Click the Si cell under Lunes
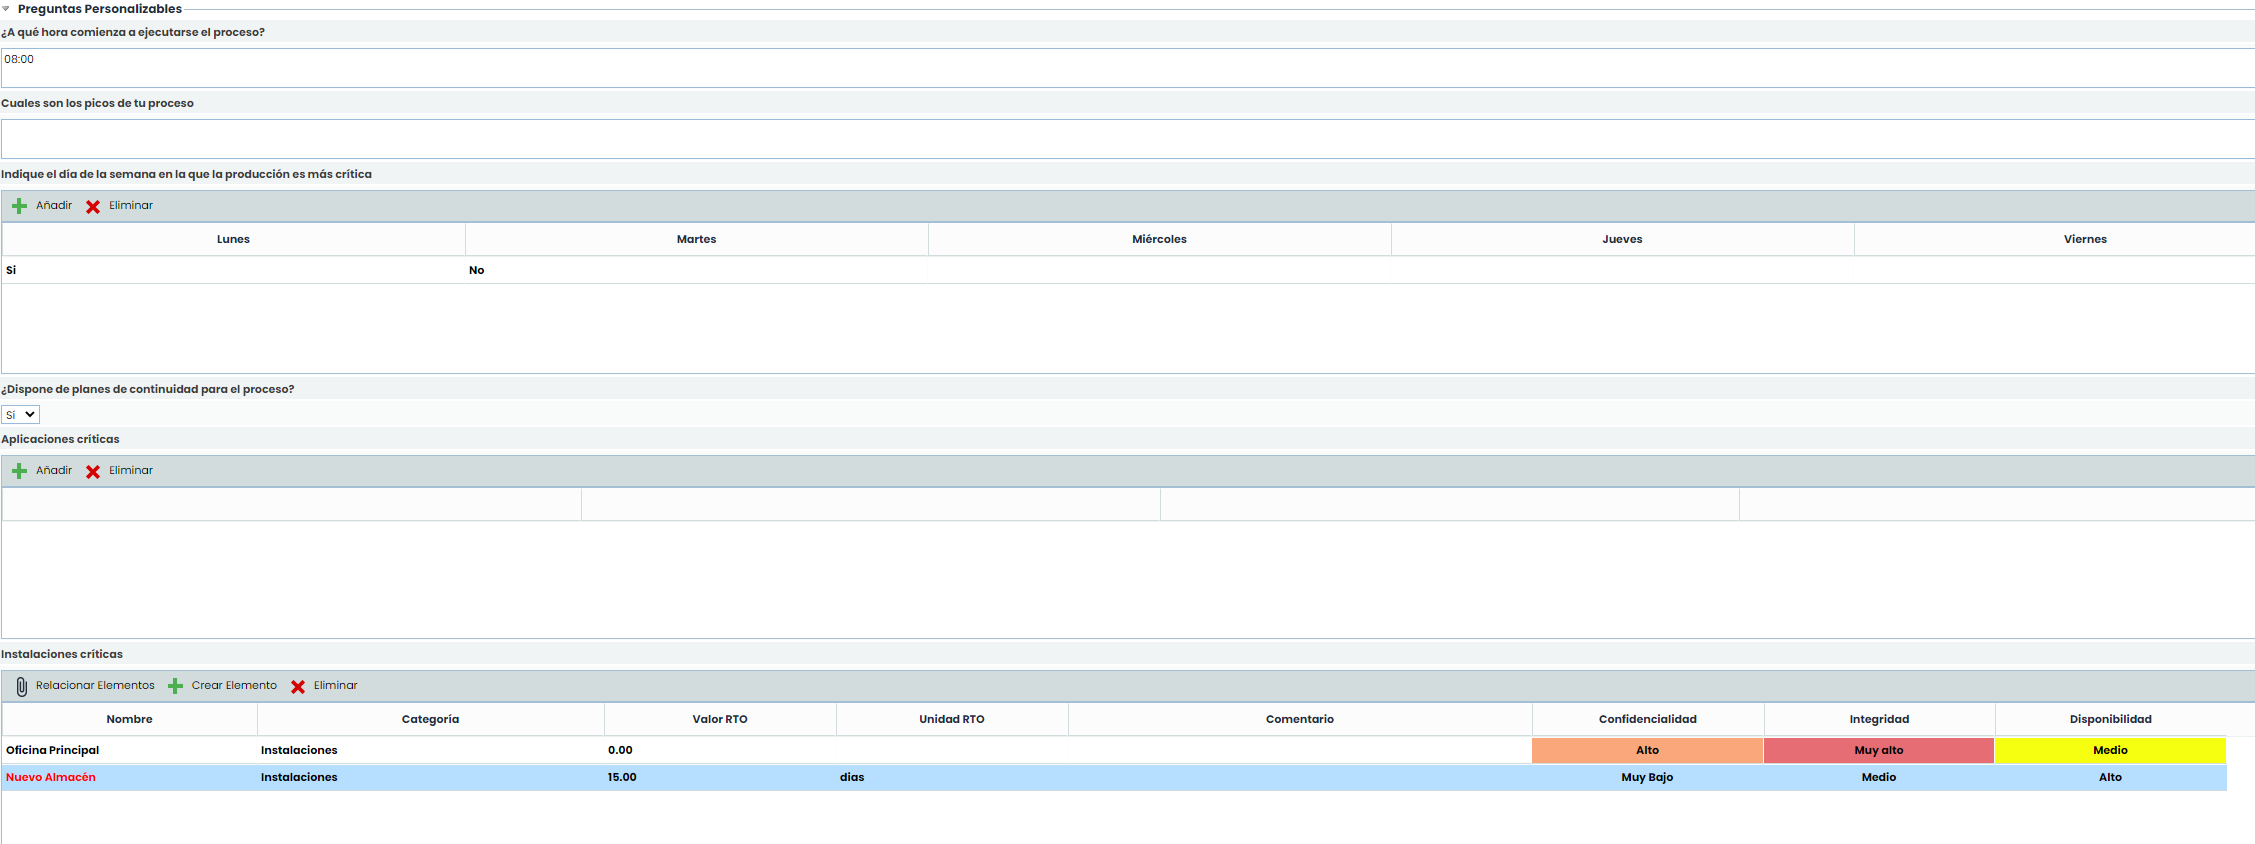The height and width of the screenshot is (844, 2255). pyautogui.click(x=11, y=271)
